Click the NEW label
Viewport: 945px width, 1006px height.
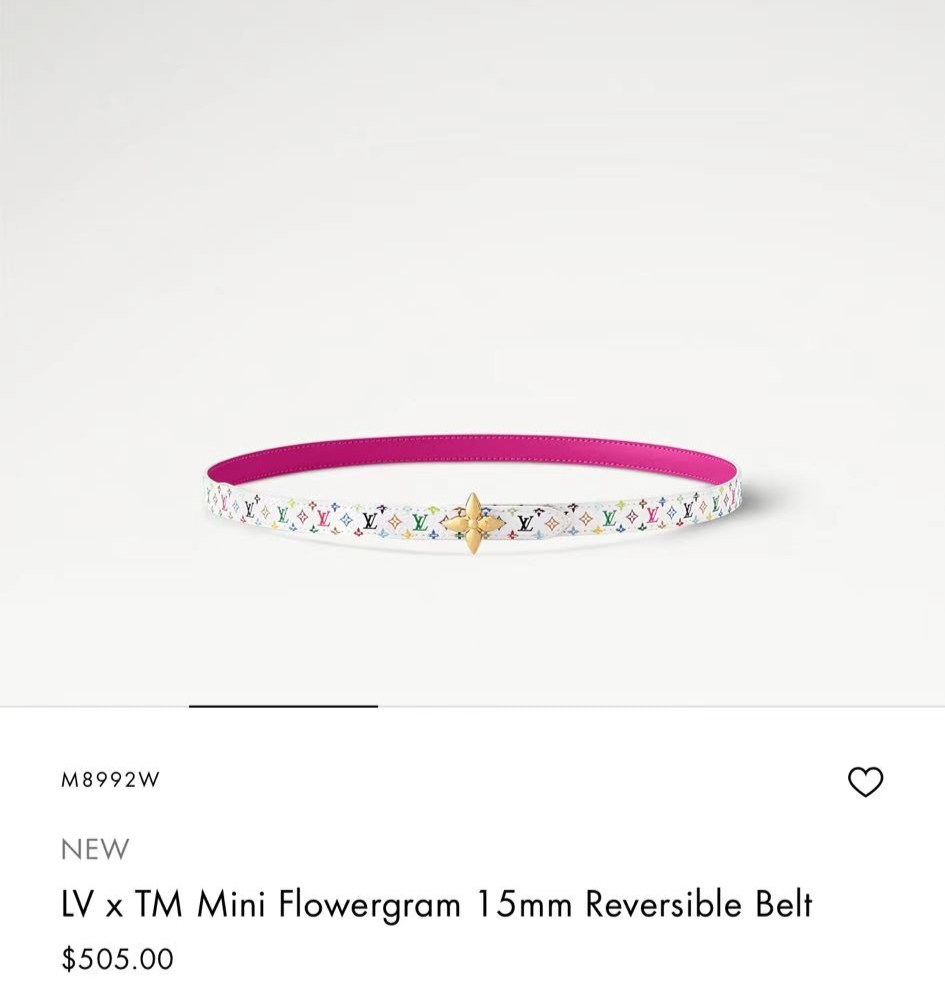pos(95,849)
